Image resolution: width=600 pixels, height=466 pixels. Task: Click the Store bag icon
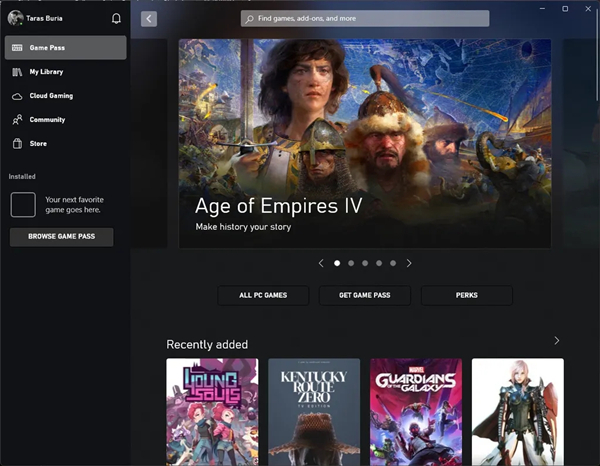pyautogui.click(x=17, y=144)
